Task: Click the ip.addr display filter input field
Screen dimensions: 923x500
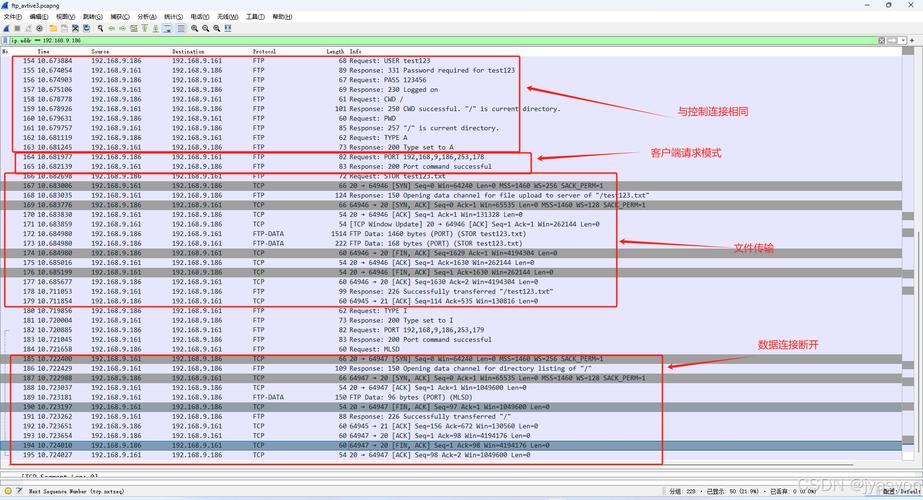Action: [400, 40]
